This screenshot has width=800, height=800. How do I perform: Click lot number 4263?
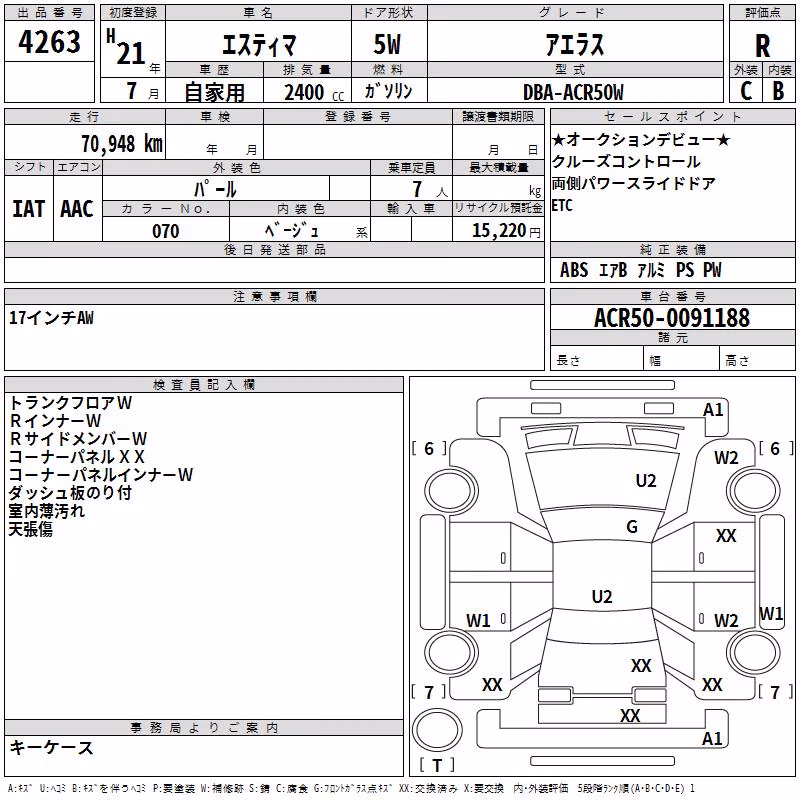click(49, 41)
